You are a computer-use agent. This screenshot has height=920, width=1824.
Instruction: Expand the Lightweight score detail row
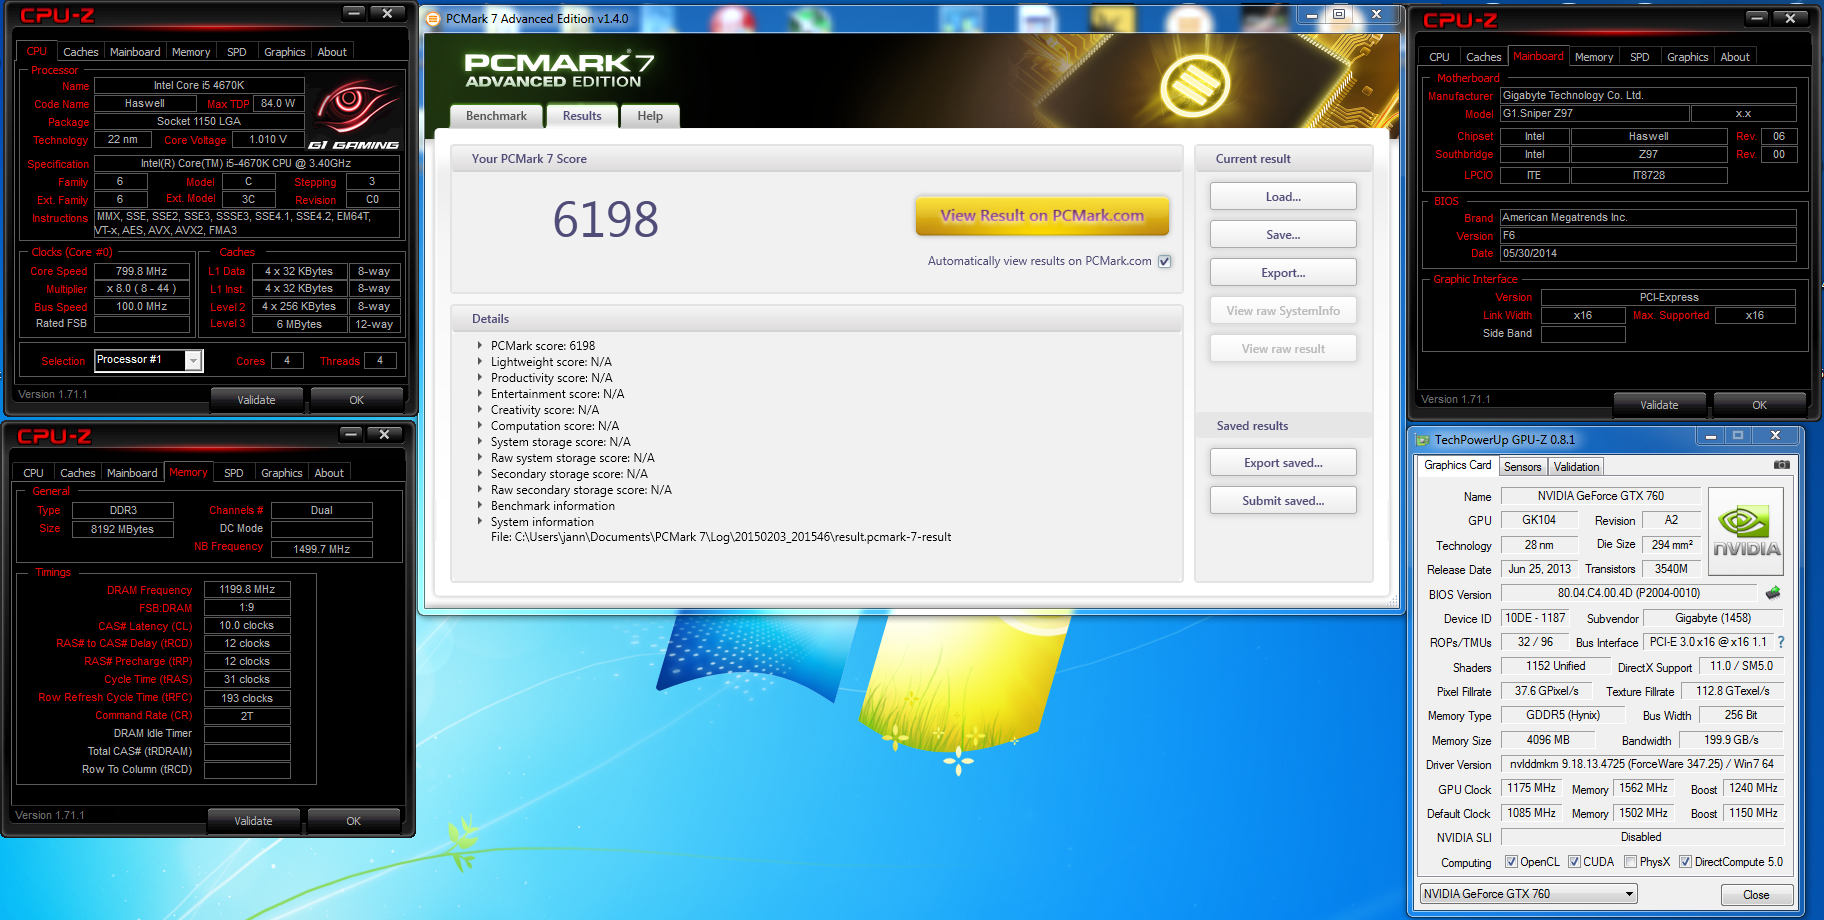pyautogui.click(x=480, y=362)
